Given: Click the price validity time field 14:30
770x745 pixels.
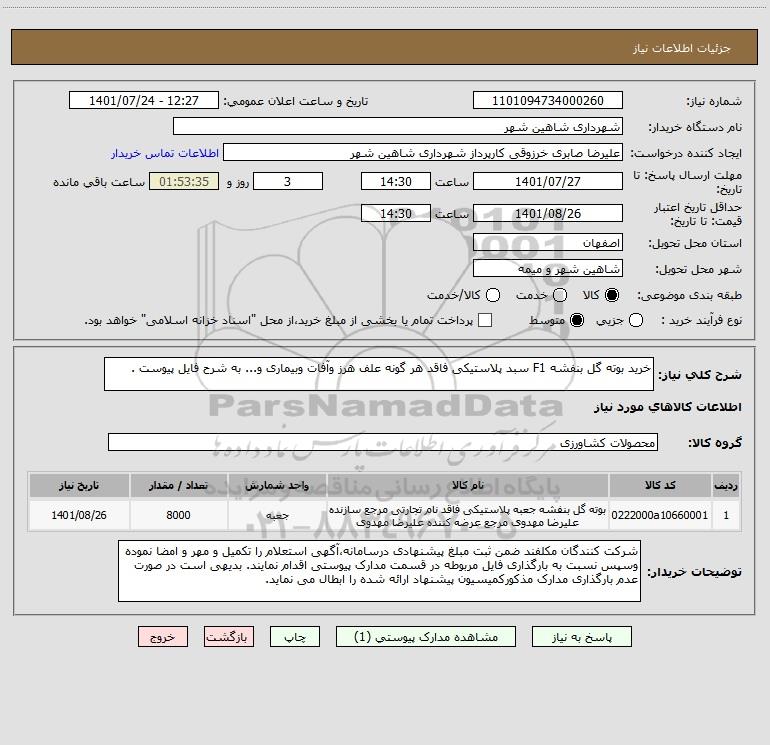Looking at the screenshot, I should tap(396, 213).
